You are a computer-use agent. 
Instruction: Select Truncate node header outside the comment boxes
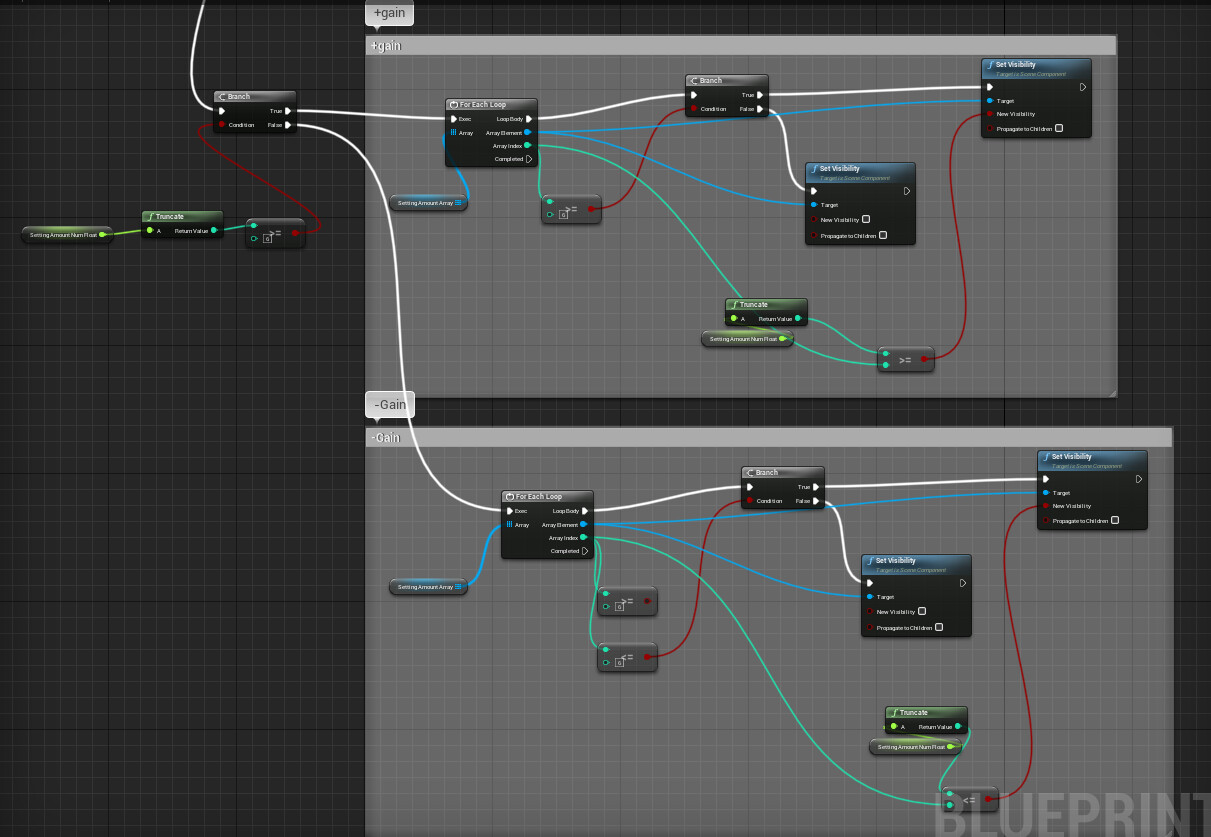coord(183,217)
